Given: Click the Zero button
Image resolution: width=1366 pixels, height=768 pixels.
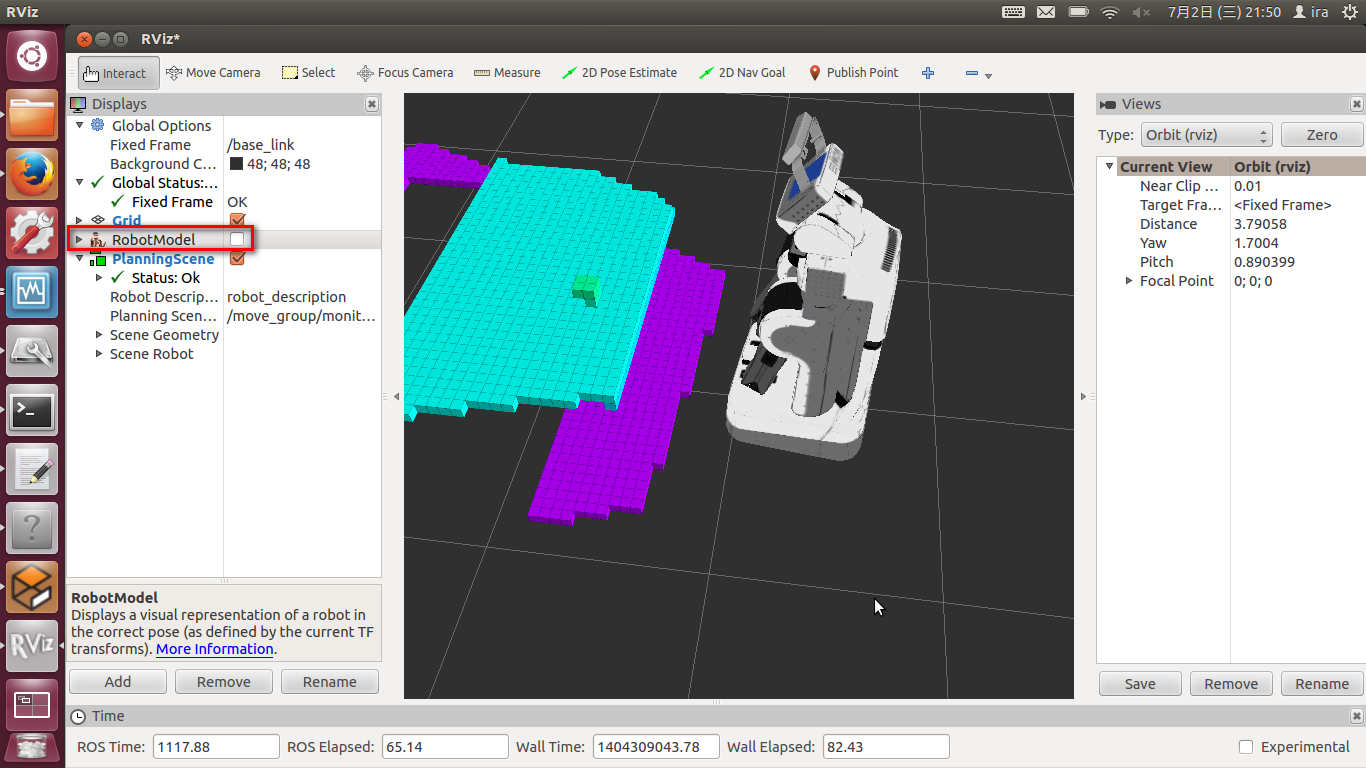Looking at the screenshot, I should pyautogui.click(x=1322, y=135).
